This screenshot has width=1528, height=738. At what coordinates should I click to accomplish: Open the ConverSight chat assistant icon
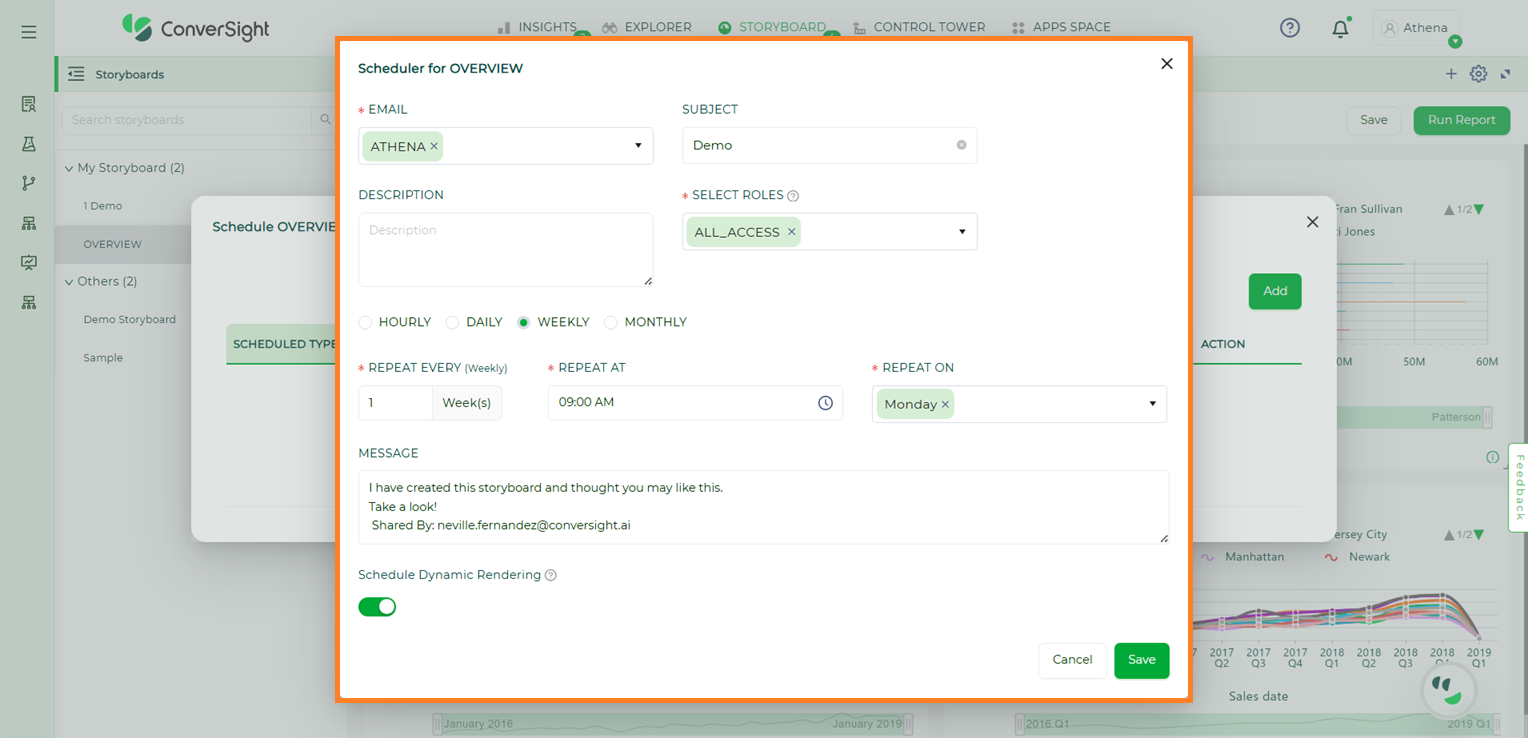tap(1448, 691)
